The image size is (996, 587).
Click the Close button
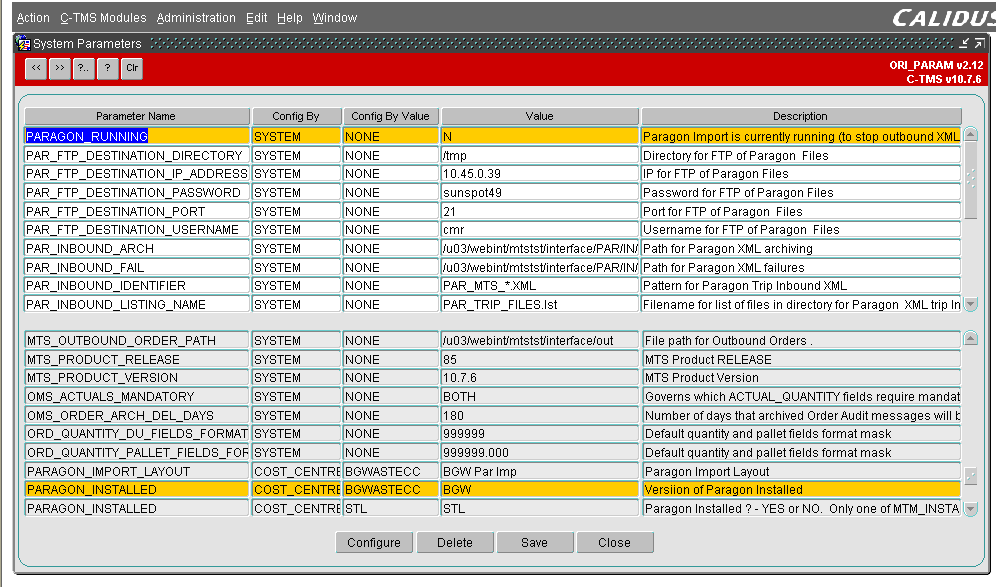[x=615, y=543]
